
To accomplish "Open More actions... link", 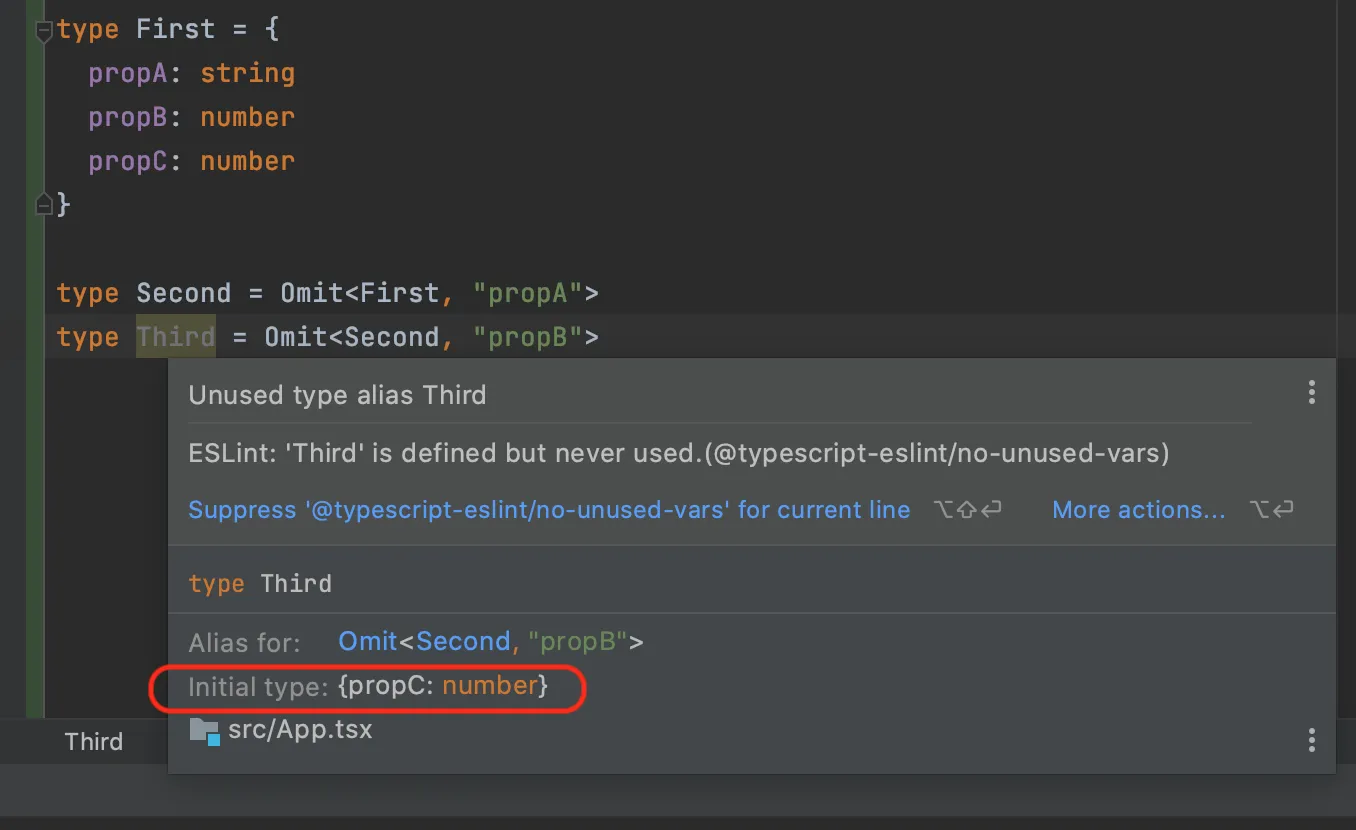I will pyautogui.click(x=1139, y=510).
